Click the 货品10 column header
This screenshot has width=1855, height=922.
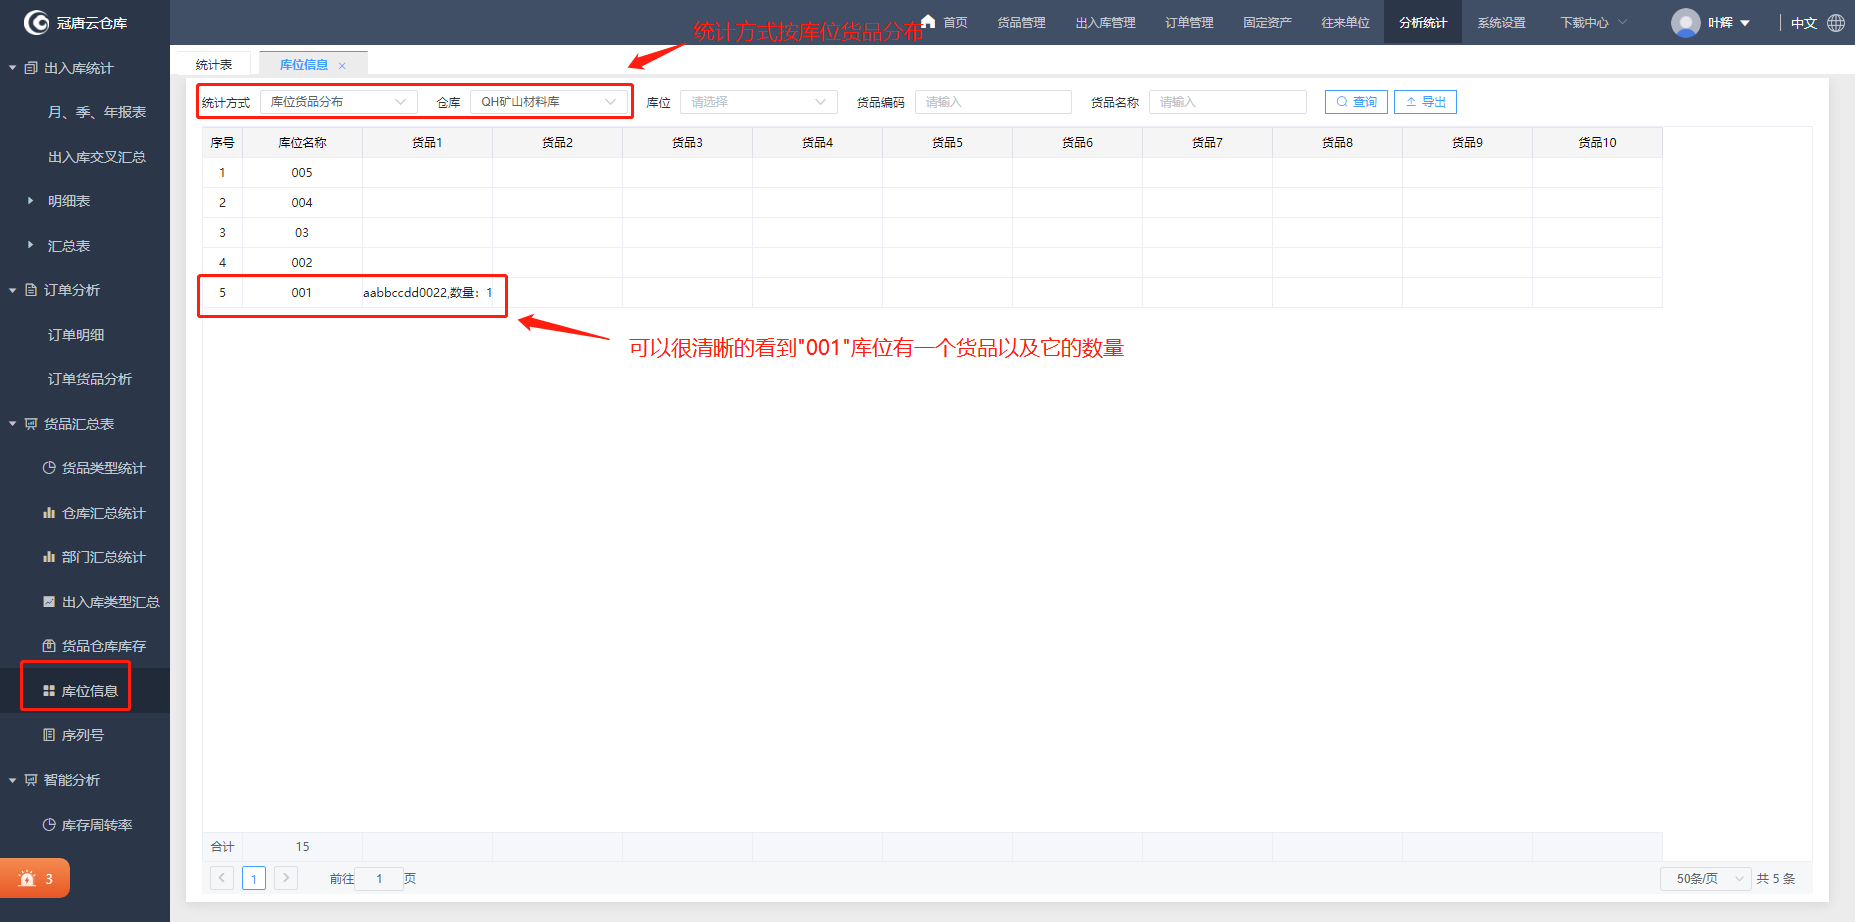click(1597, 142)
